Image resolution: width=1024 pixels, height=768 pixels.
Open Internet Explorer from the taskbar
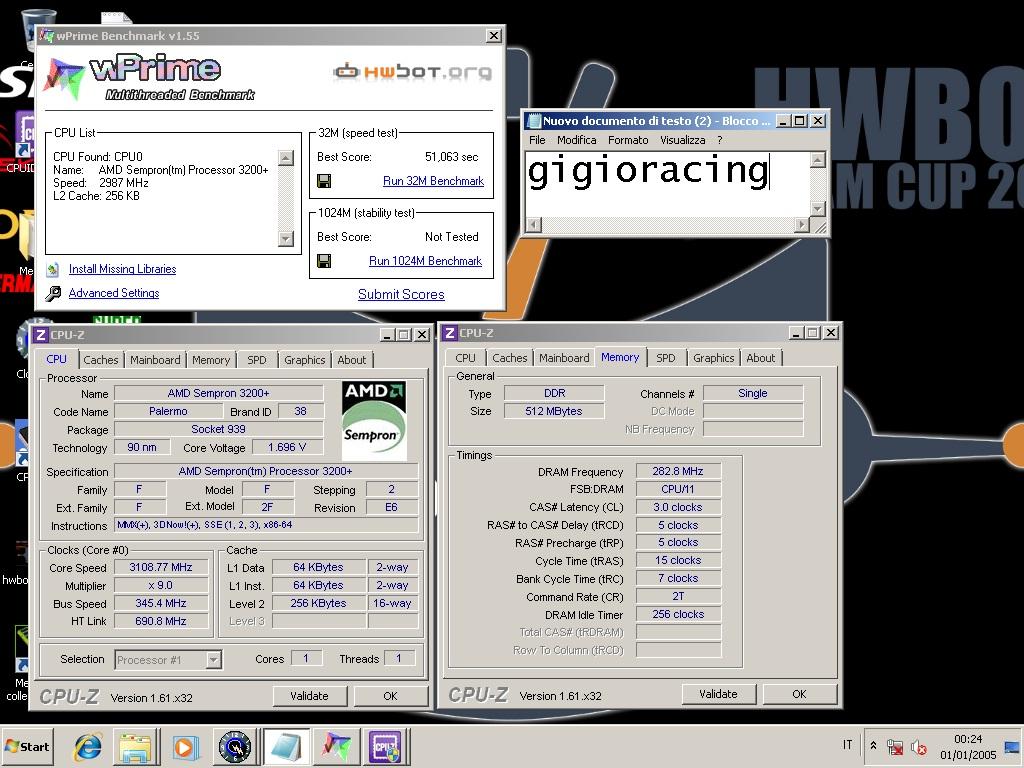click(87, 746)
